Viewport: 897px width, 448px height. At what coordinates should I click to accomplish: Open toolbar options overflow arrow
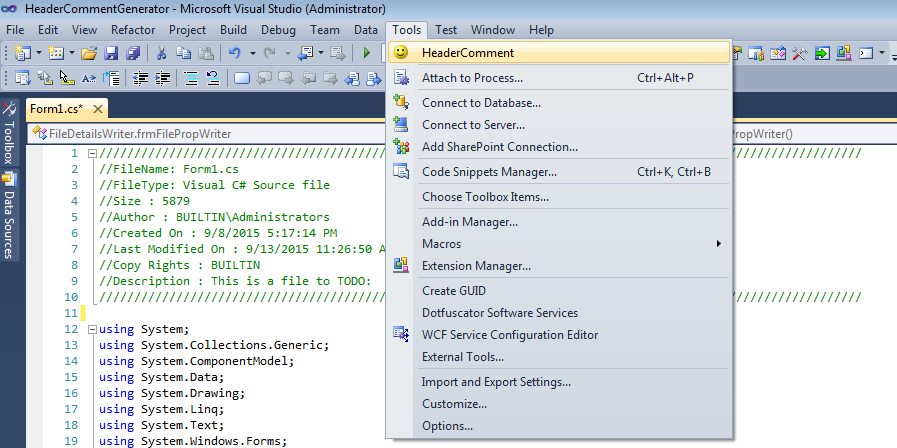[x=894, y=57]
